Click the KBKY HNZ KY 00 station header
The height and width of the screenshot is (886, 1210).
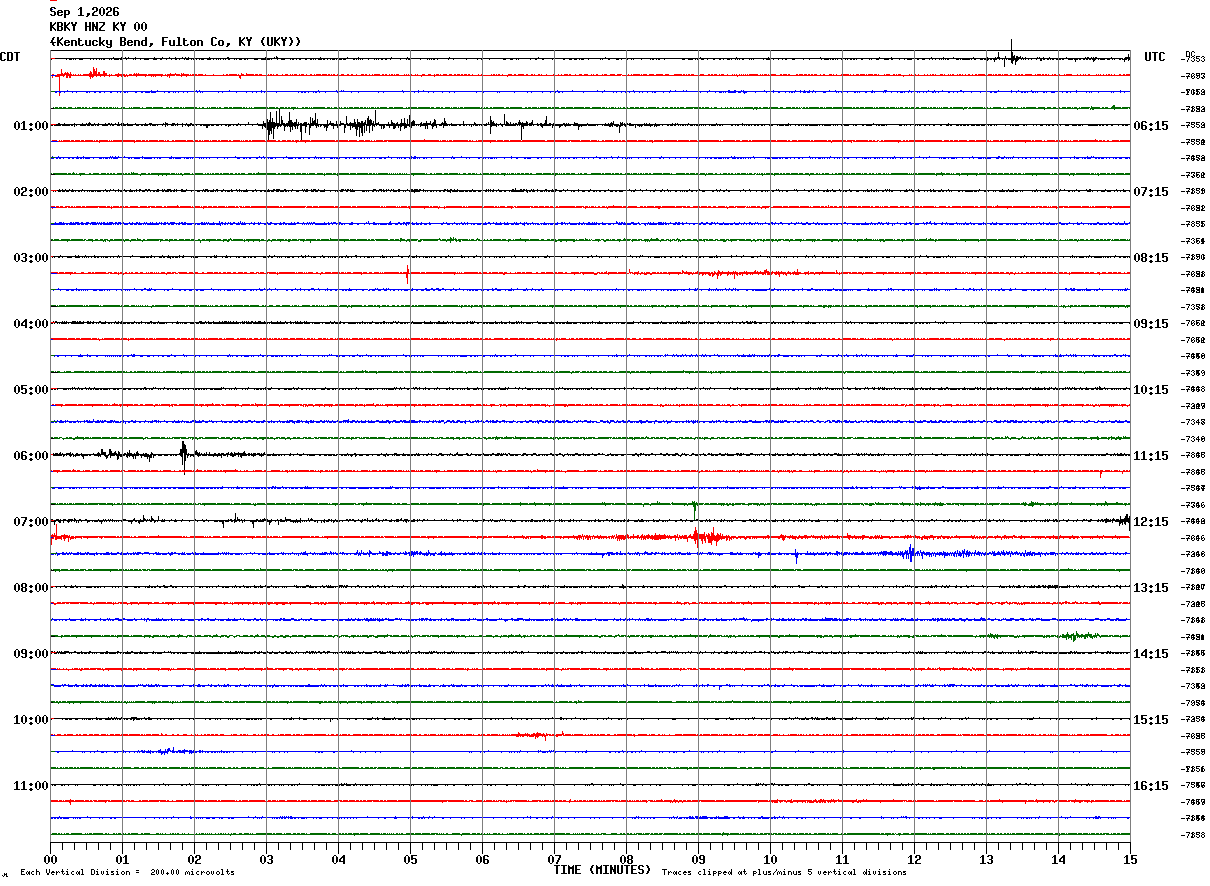(x=98, y=27)
